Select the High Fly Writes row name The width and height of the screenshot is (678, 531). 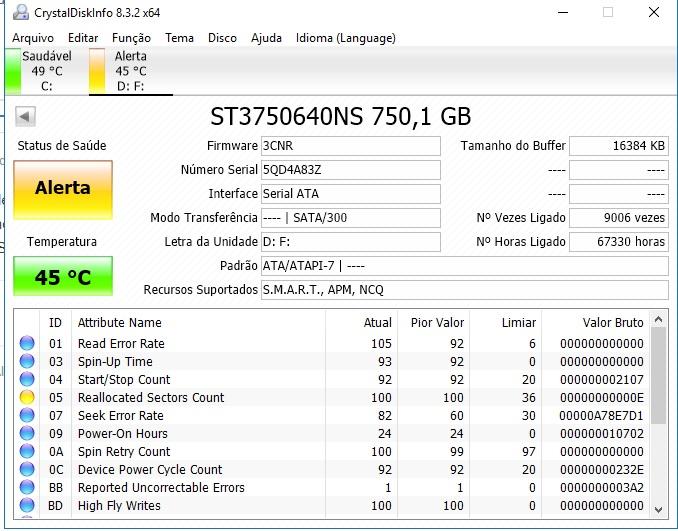119,505
